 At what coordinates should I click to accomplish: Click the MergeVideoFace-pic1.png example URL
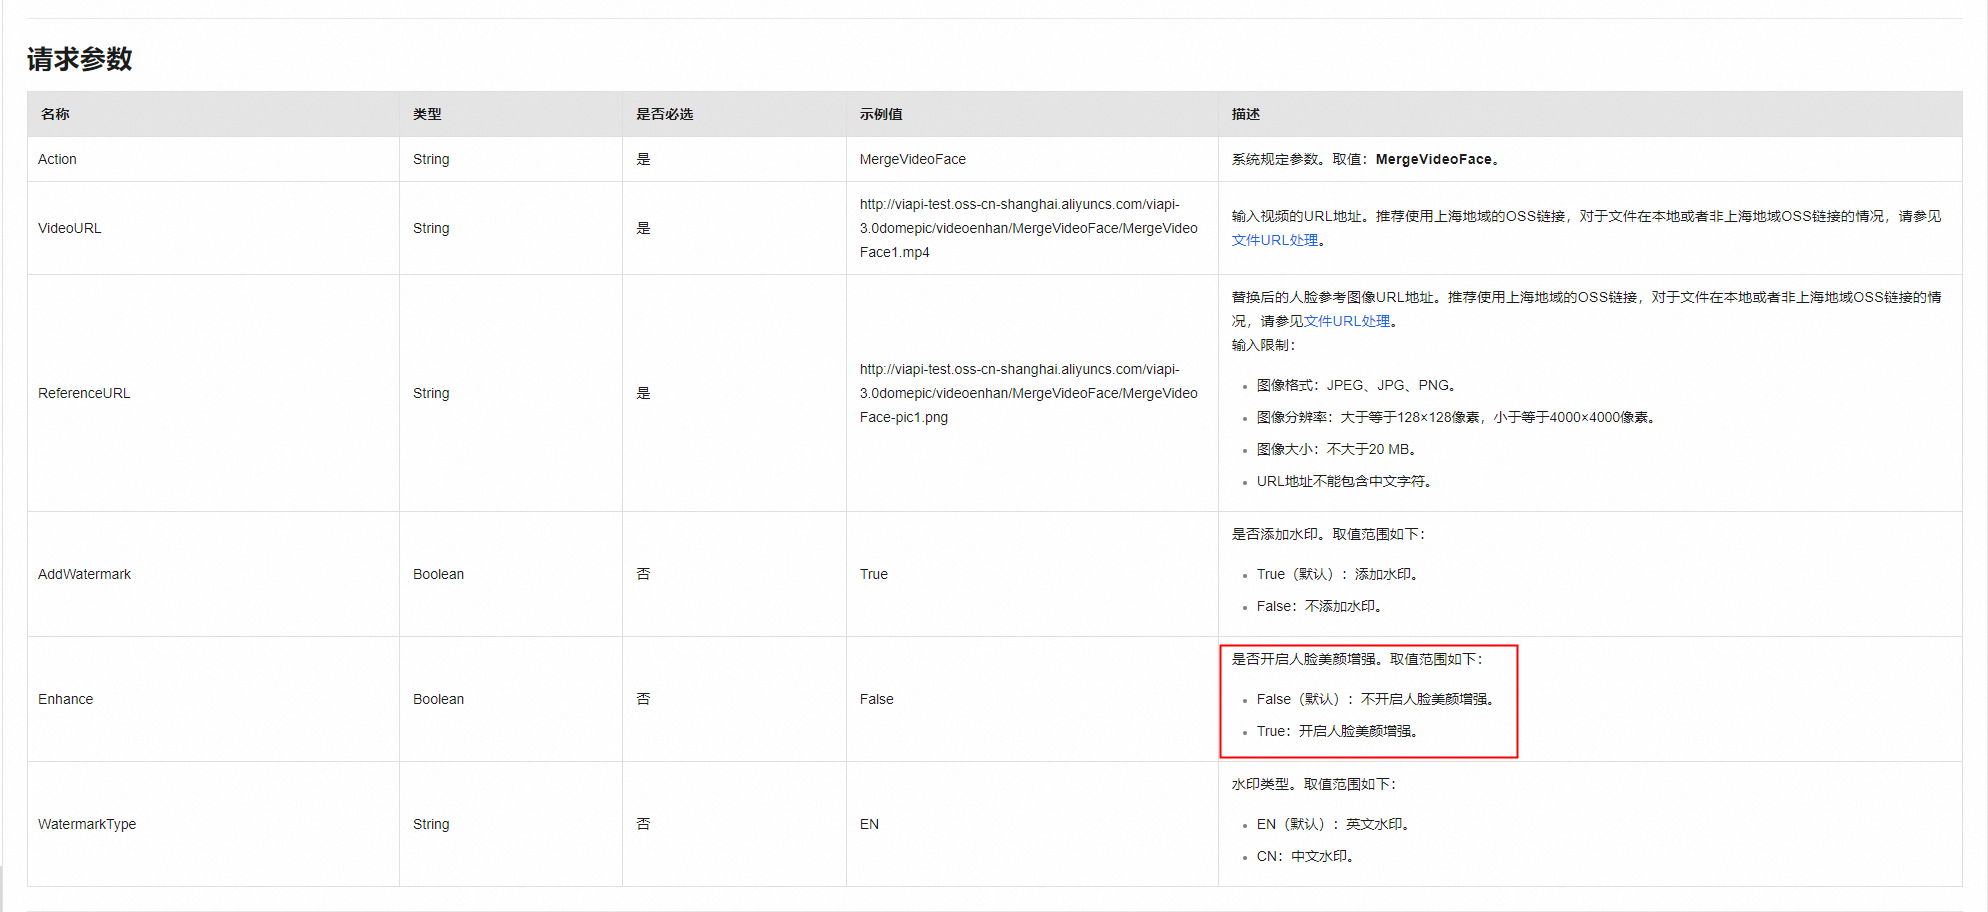pos(1029,393)
